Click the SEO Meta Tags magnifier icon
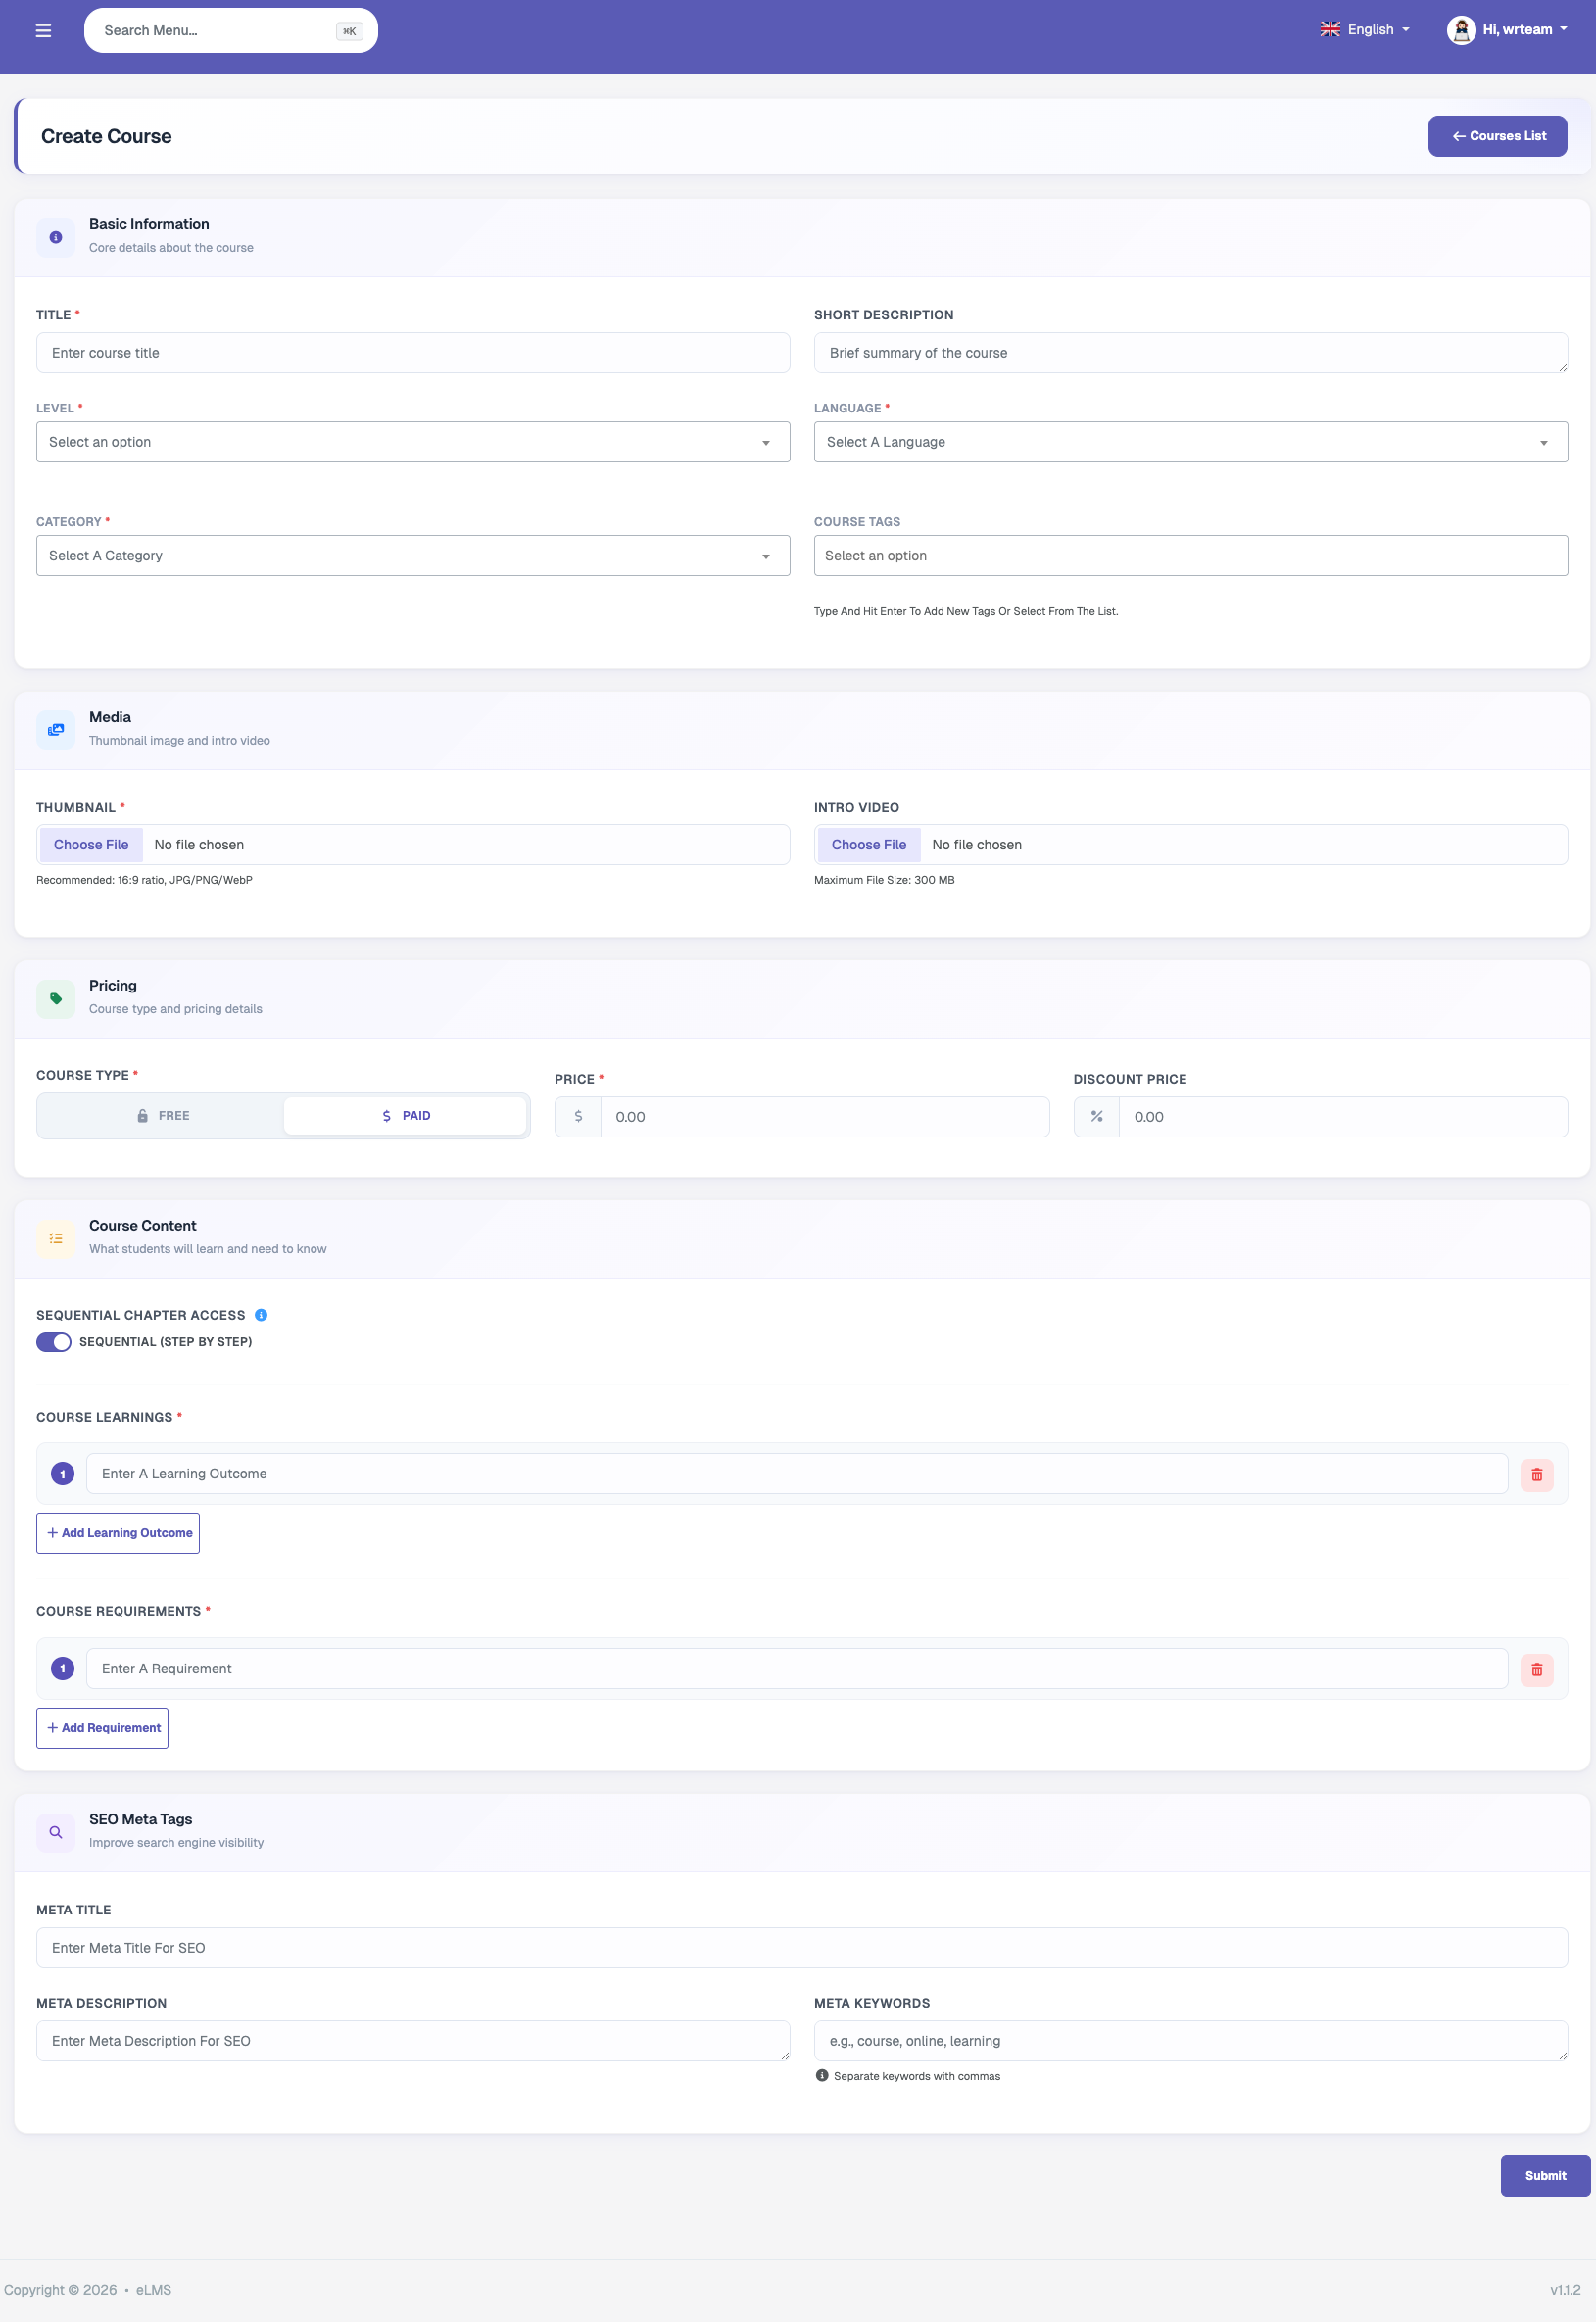This screenshot has width=1596, height=2322. pos(56,1832)
